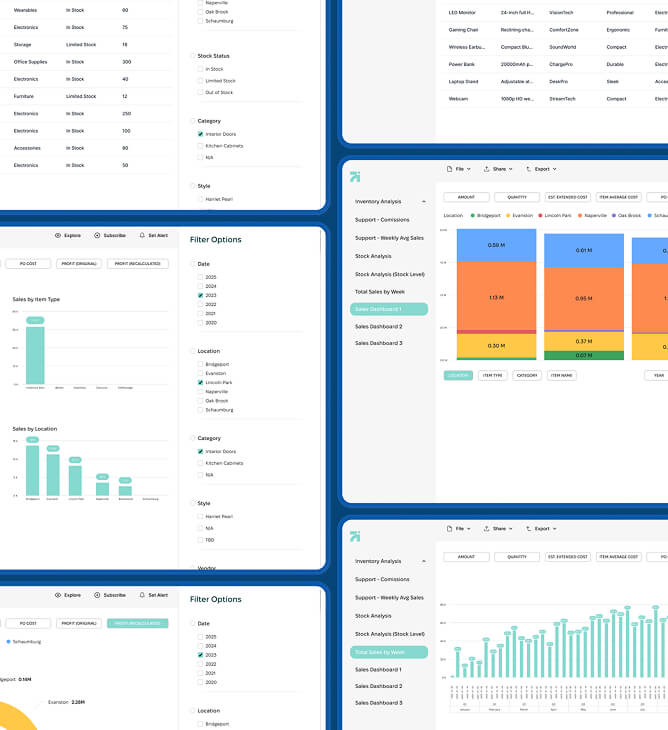The width and height of the screenshot is (668, 730).
Task: Tick the Limited Stock checkbox under Stock Status
Action: coord(201,81)
